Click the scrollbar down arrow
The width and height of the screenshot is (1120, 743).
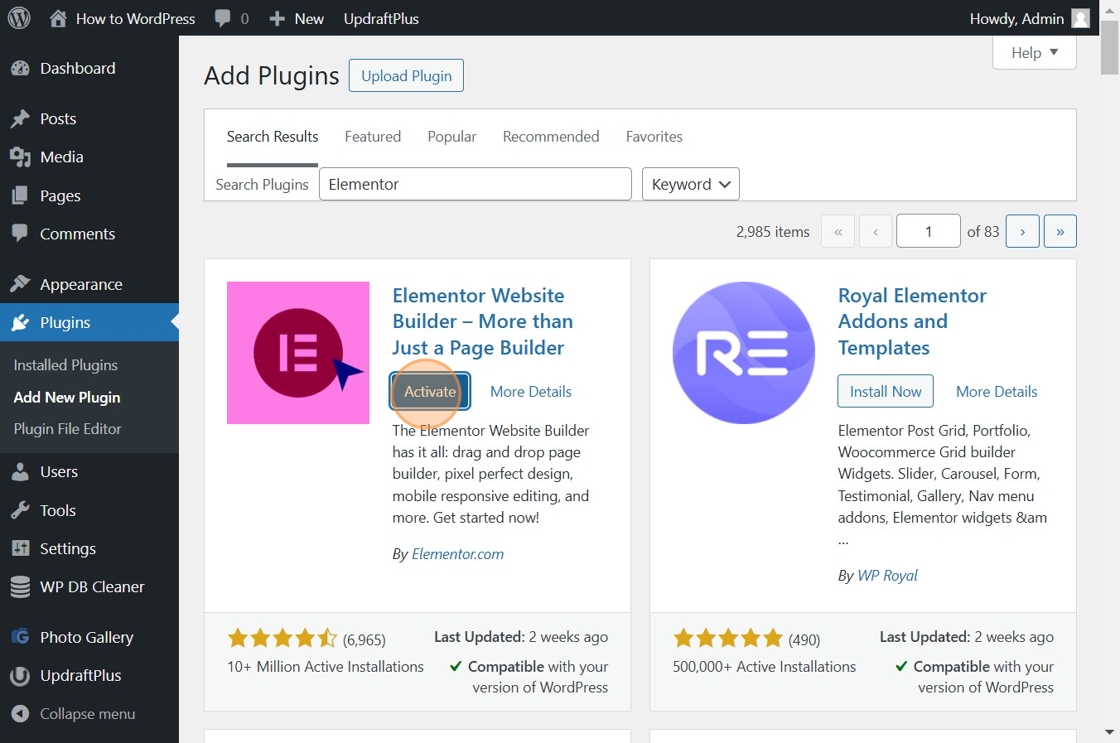tap(1109, 732)
